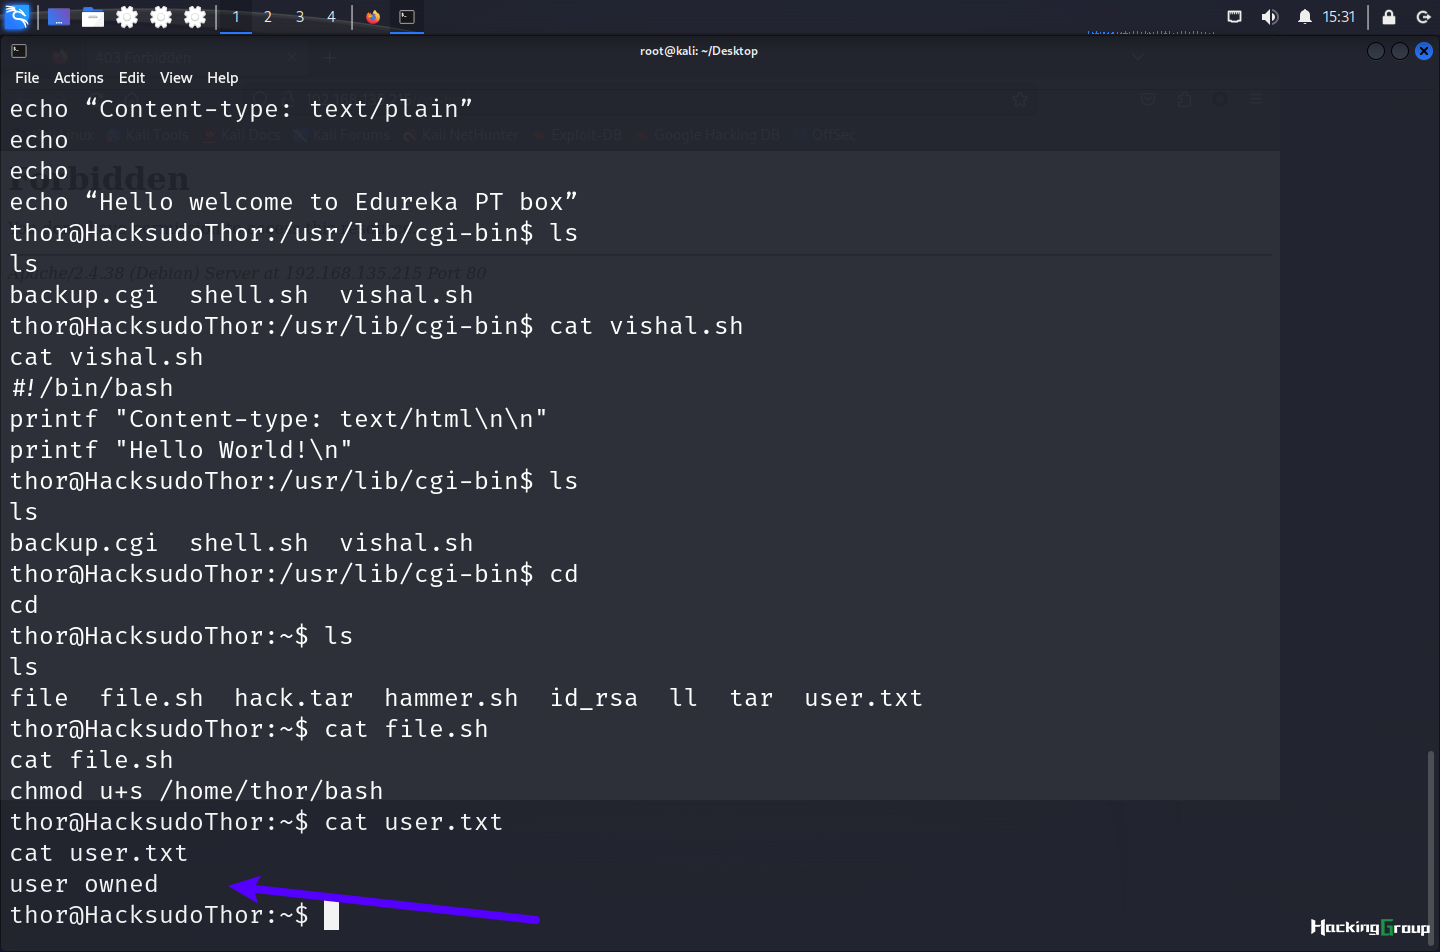Click the 'id_rsa' file name

coord(594,698)
